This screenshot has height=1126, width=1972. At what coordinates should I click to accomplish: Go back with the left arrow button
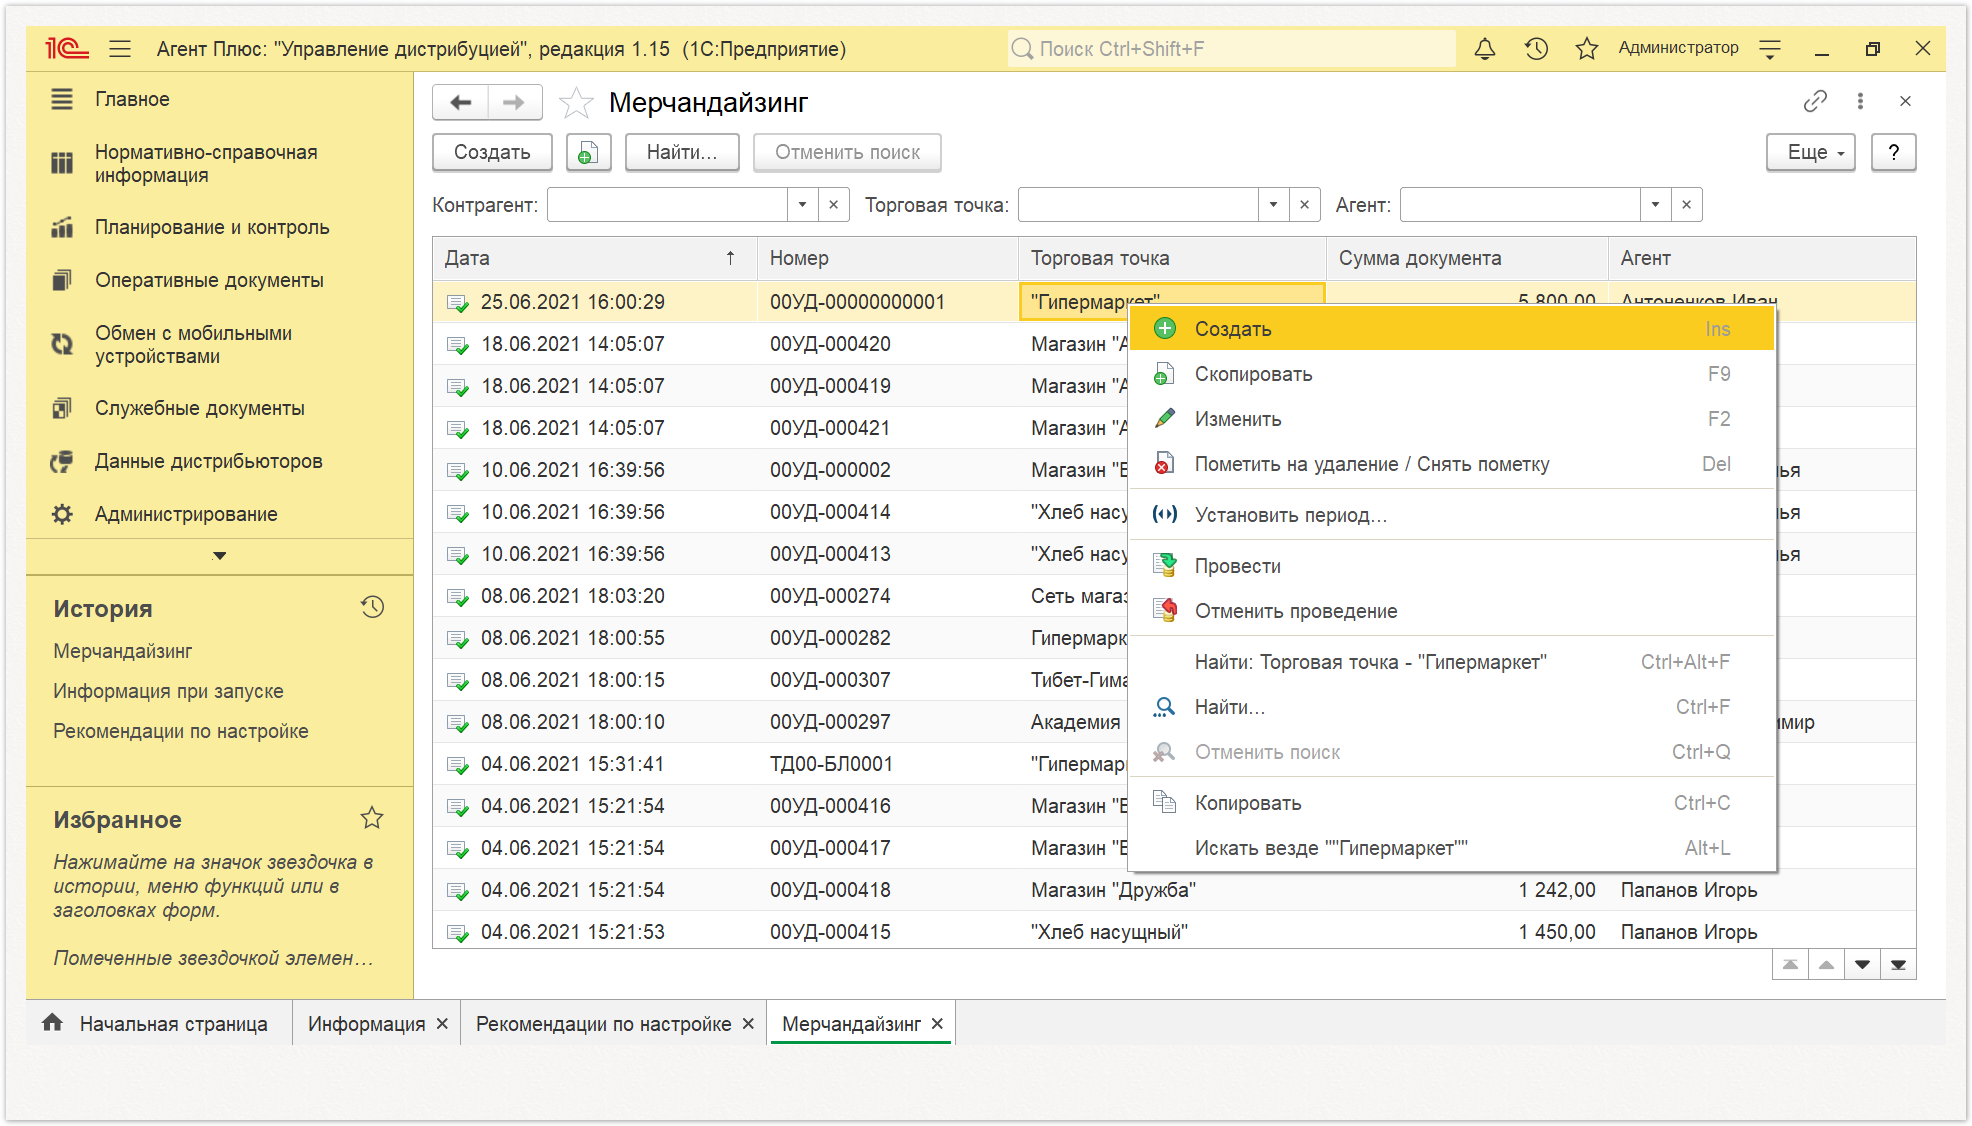click(x=460, y=102)
